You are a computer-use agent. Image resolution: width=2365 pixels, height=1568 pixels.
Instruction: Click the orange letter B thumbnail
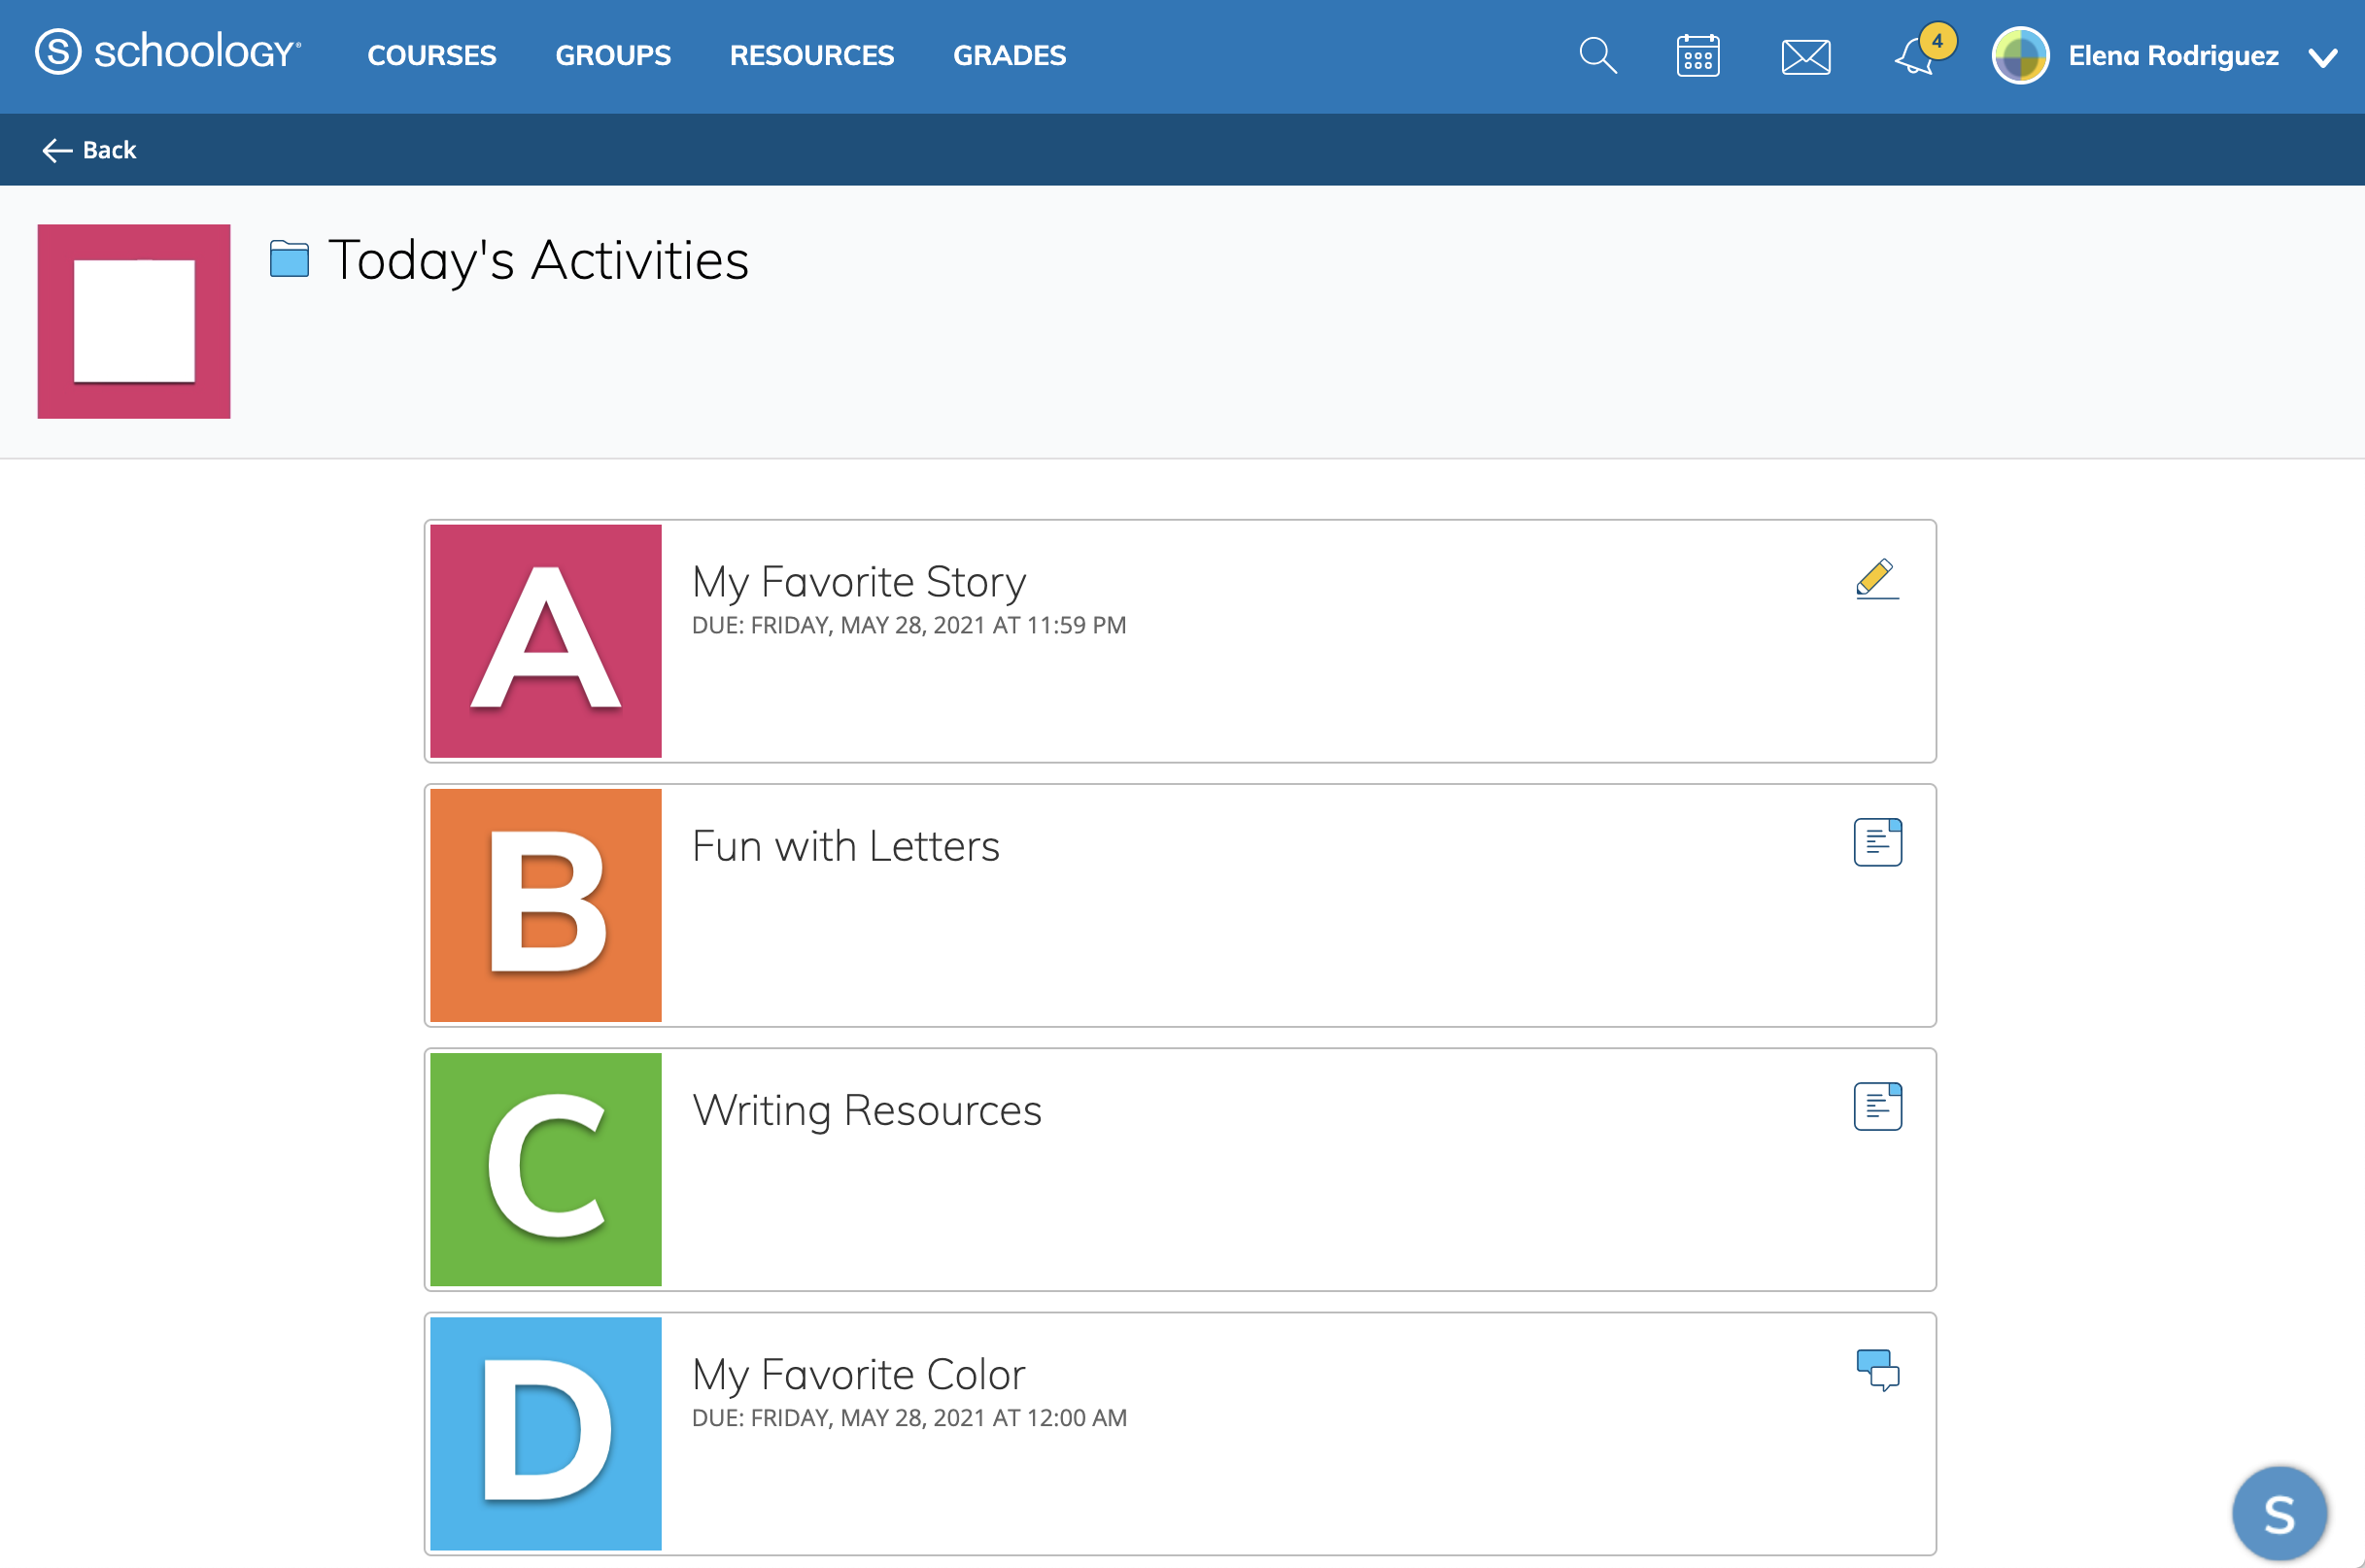pos(544,905)
